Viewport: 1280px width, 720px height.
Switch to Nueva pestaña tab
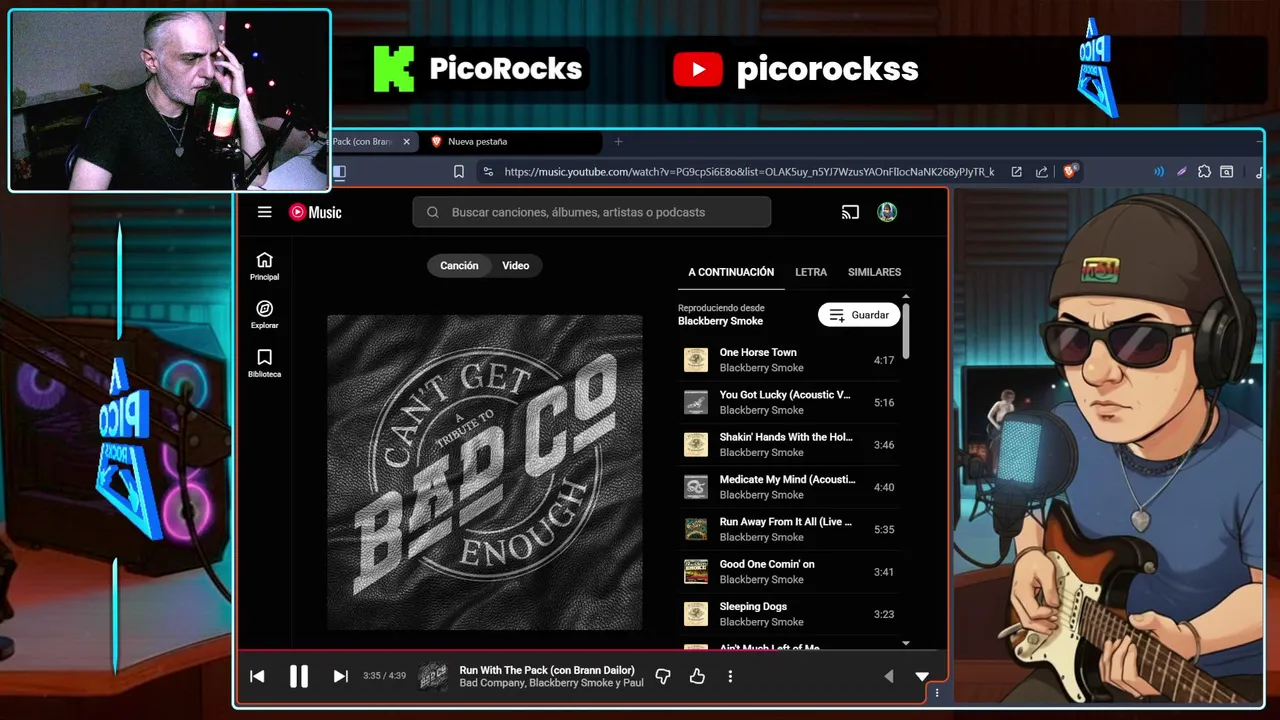tap(511, 142)
